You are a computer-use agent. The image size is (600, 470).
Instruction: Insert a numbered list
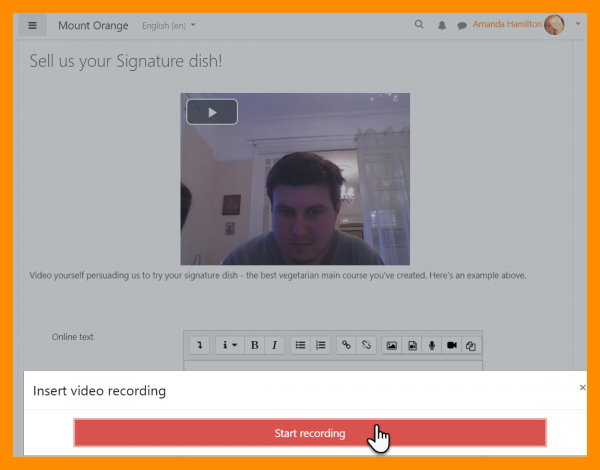(320, 345)
